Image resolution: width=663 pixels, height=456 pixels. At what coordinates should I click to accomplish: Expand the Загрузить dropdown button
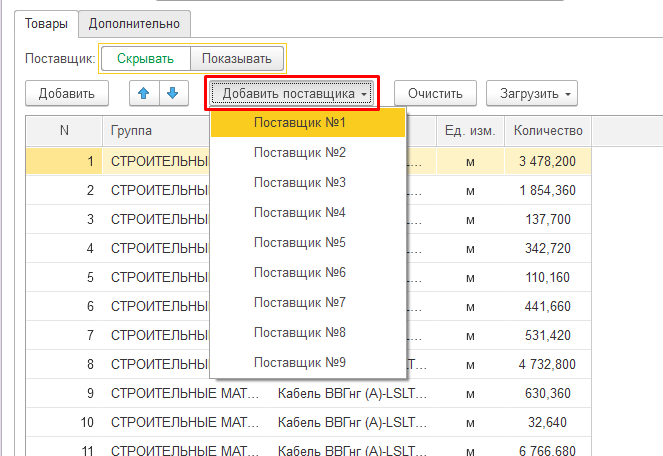click(531, 94)
